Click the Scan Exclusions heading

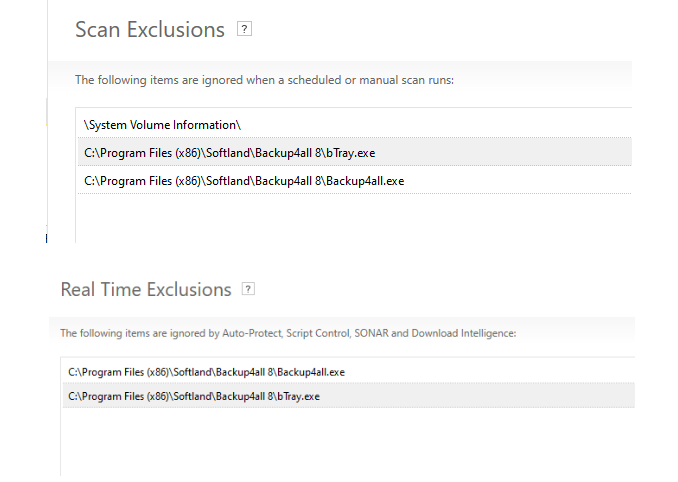coord(150,30)
